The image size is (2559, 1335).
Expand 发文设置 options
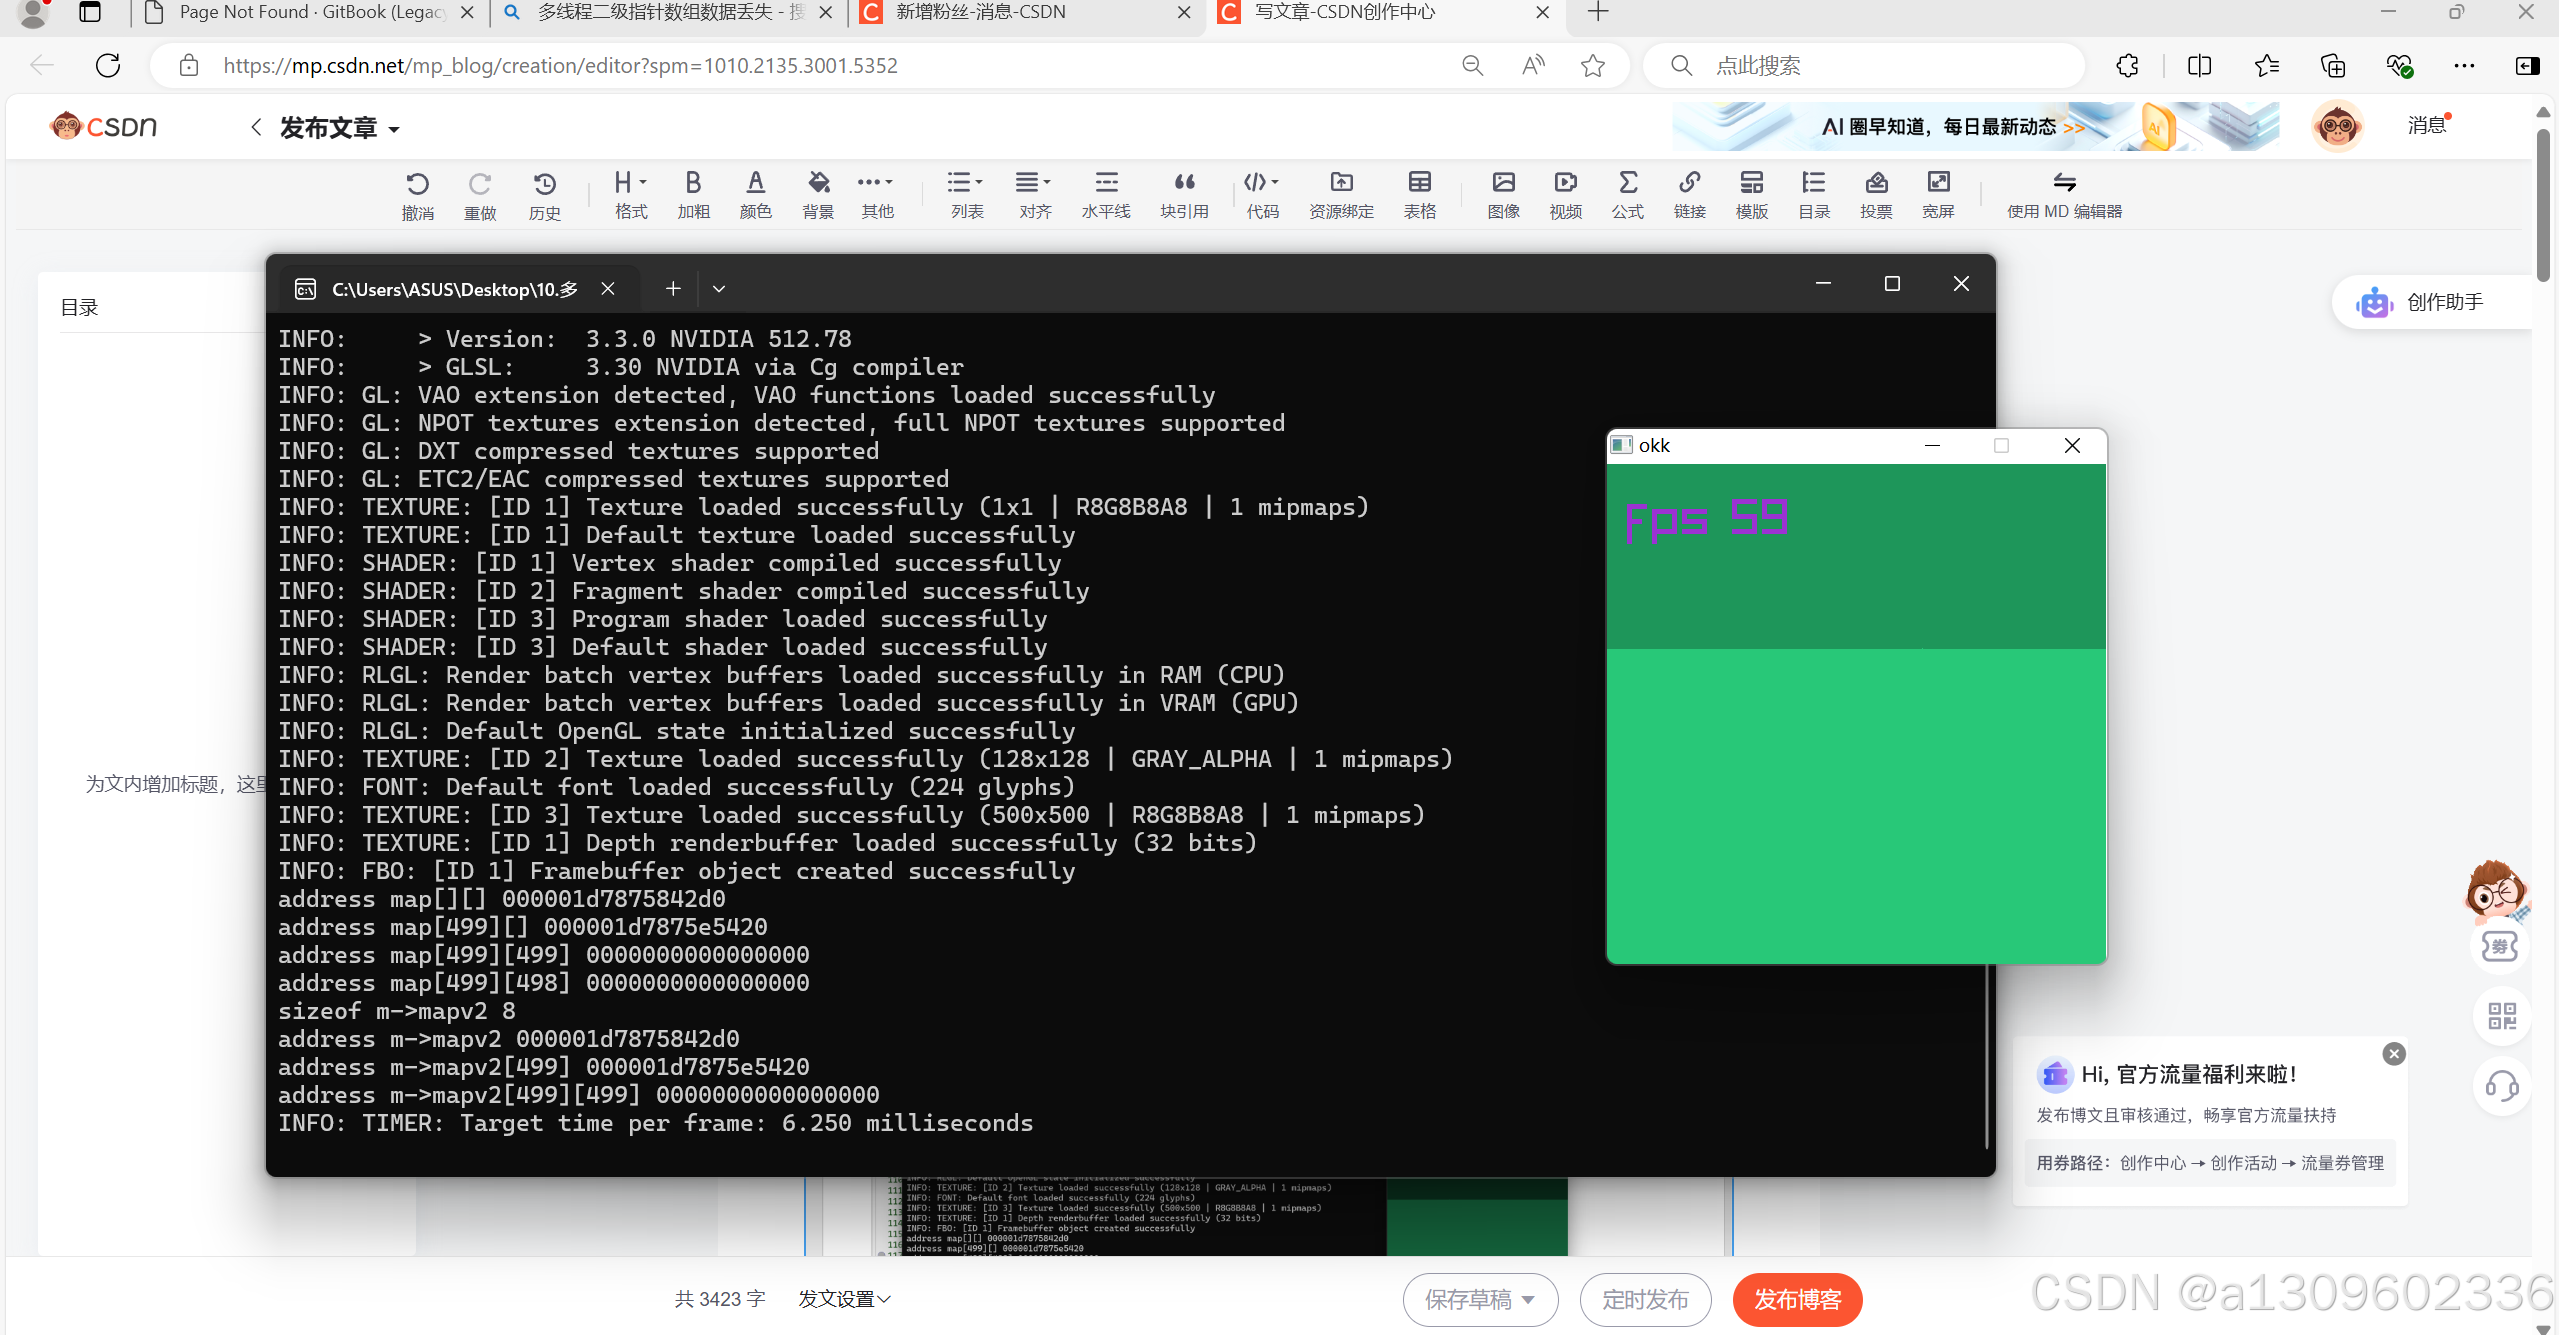click(x=843, y=1299)
